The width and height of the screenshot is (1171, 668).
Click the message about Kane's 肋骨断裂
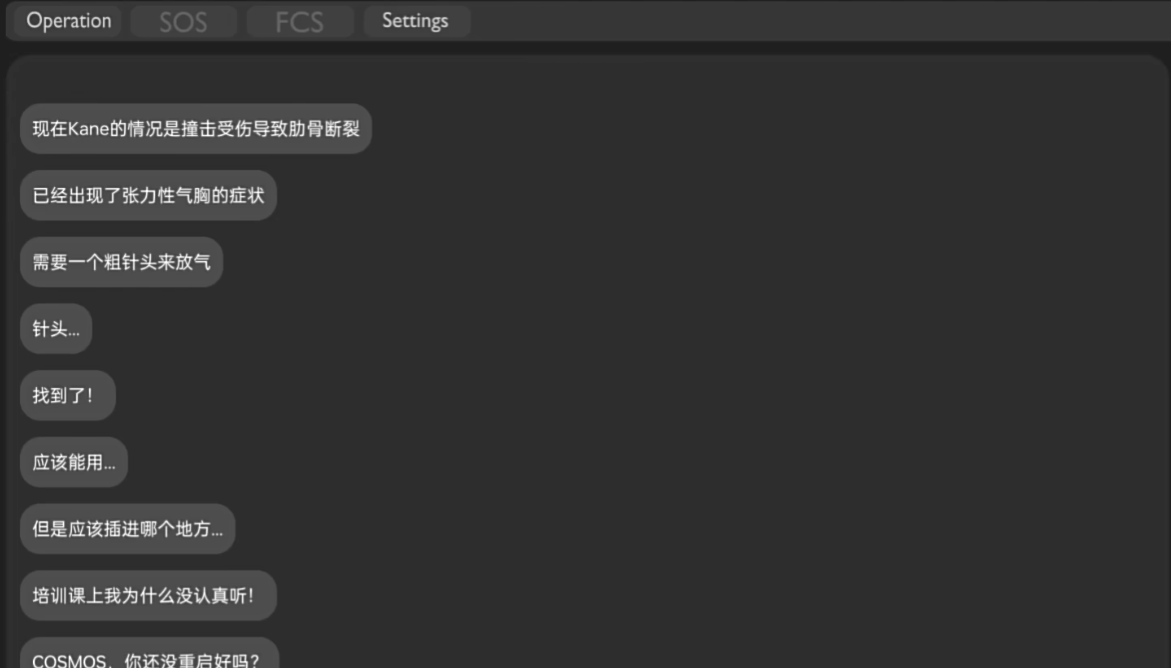click(196, 129)
